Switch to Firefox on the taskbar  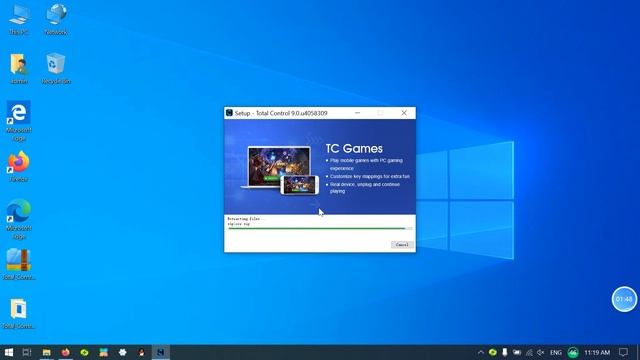coord(65,352)
